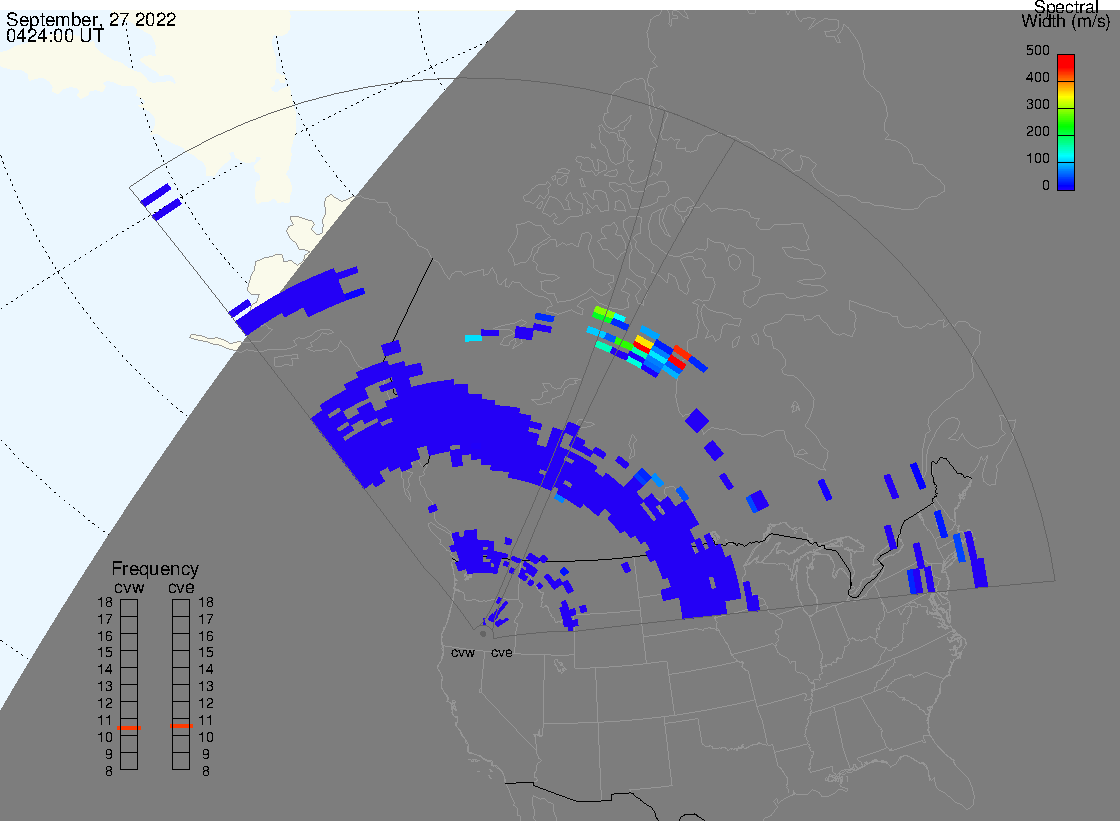Screen dimensions: 1120x821
Task: Click the '18' label left of cvw bar
Action: pyautogui.click(x=105, y=602)
